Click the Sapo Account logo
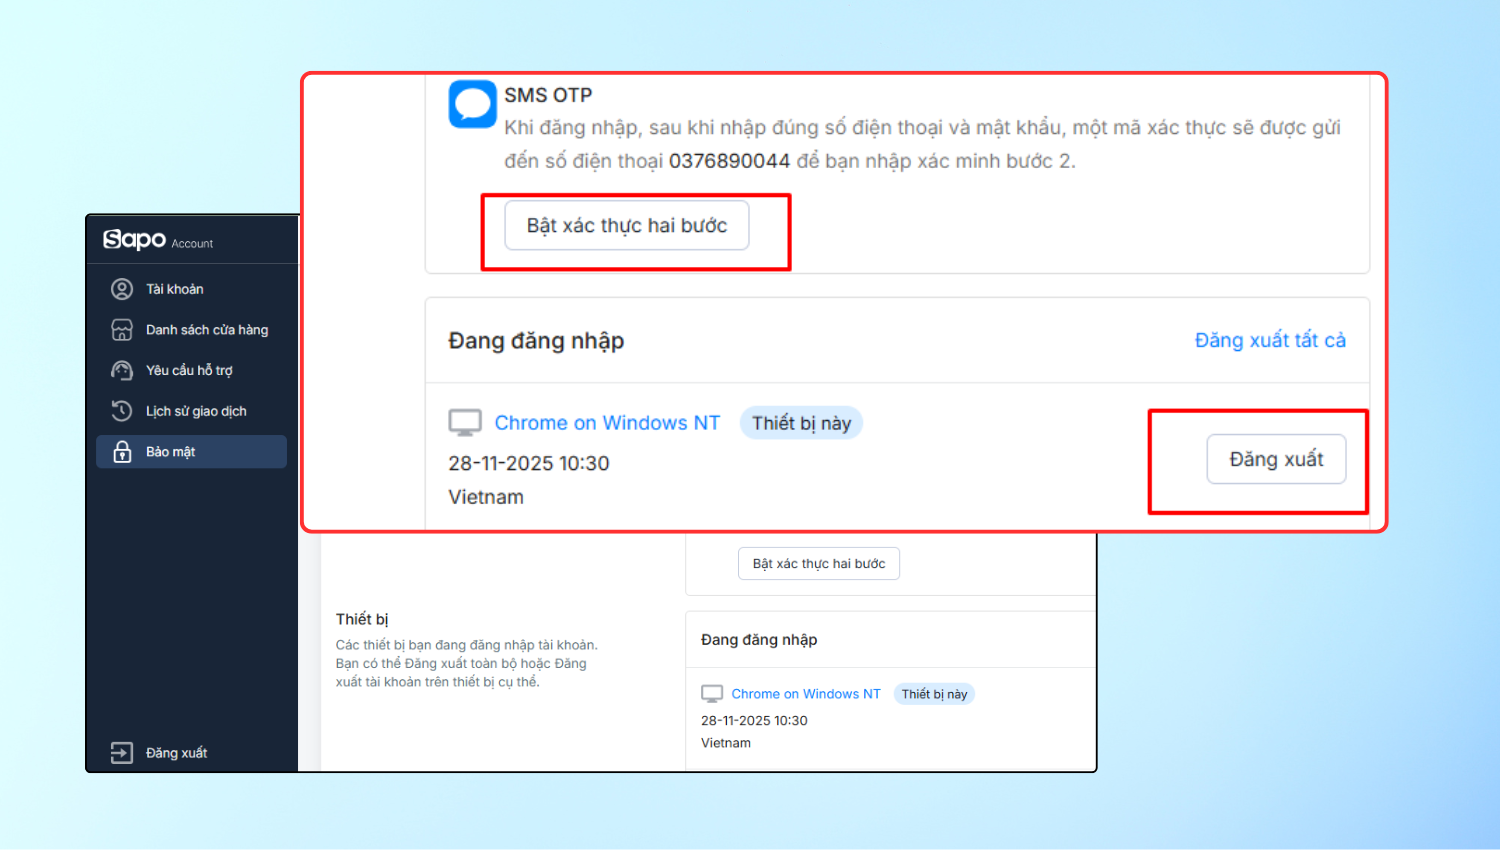The image size is (1500, 850). (157, 240)
